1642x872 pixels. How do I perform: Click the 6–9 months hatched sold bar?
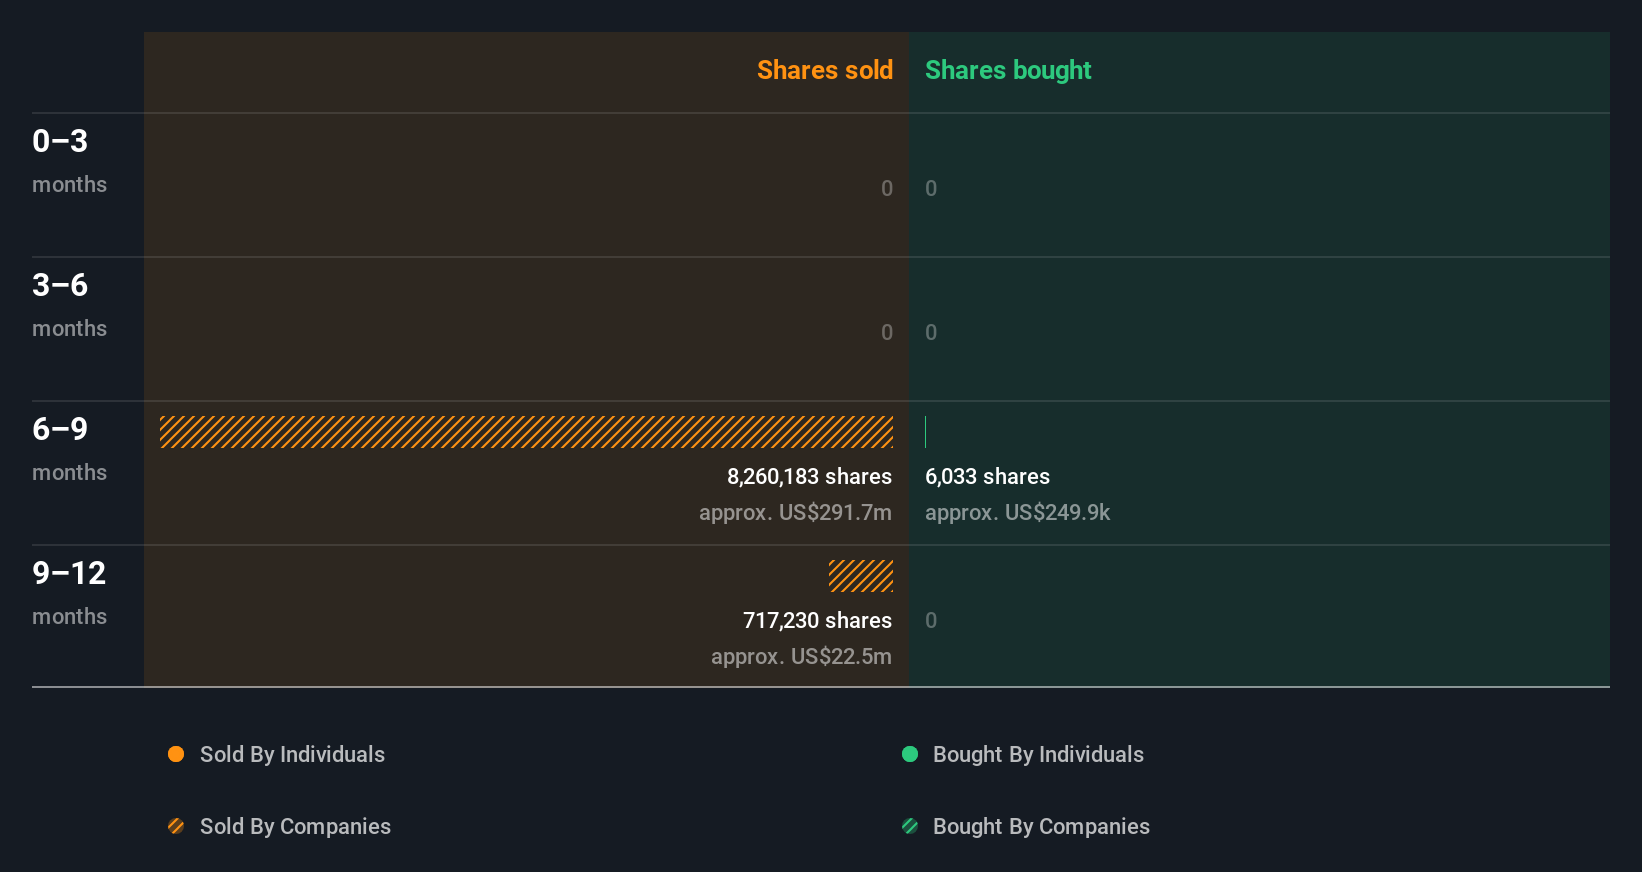(526, 432)
